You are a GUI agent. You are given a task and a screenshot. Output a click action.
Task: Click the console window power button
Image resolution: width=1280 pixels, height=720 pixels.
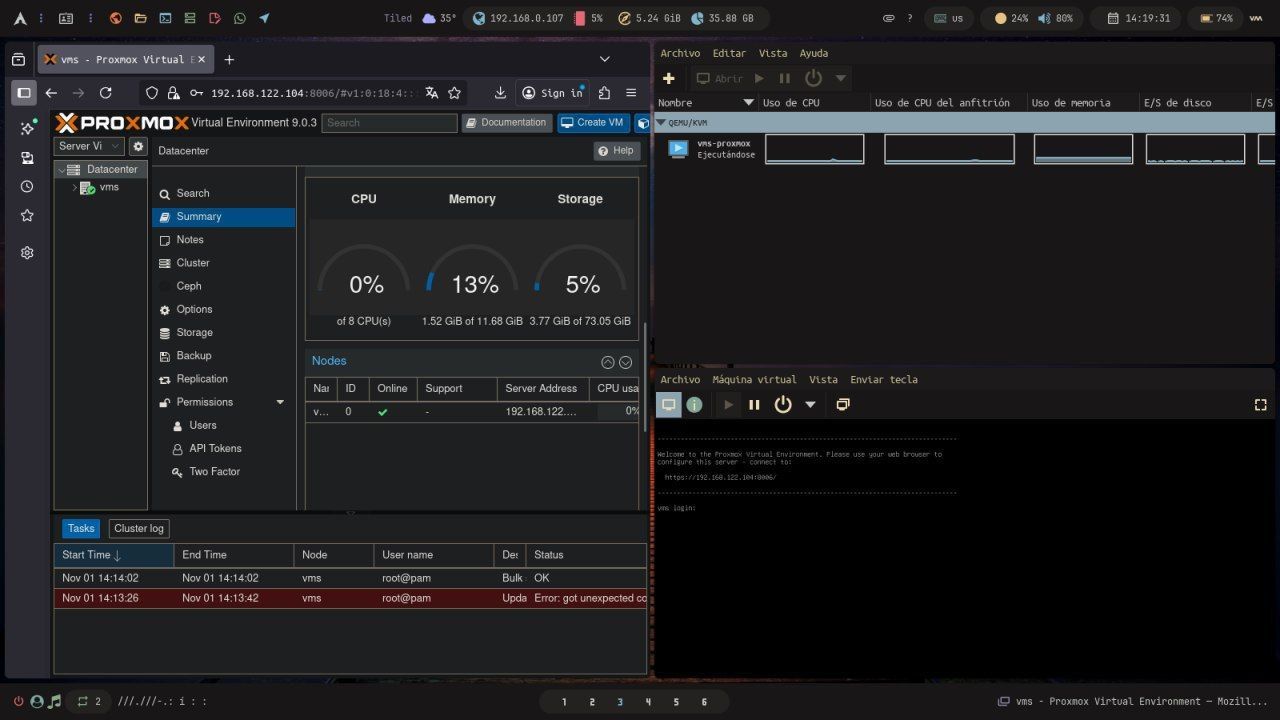pos(783,405)
